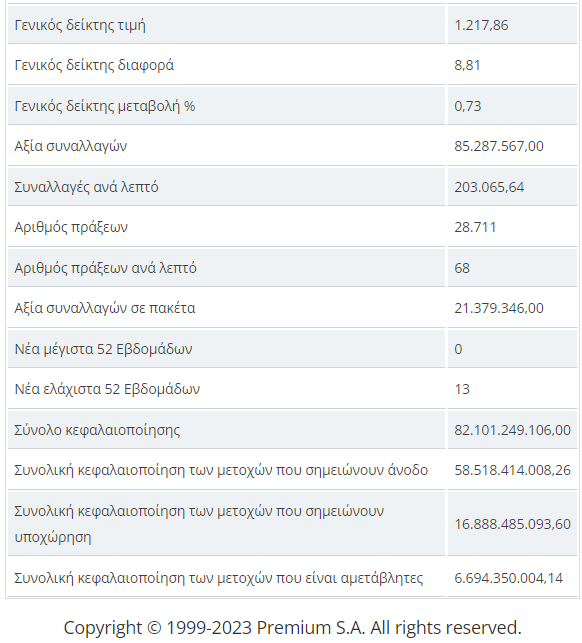Click the Premium S.A. copyright text
This screenshot has height=643, width=582.
[x=292, y=627]
